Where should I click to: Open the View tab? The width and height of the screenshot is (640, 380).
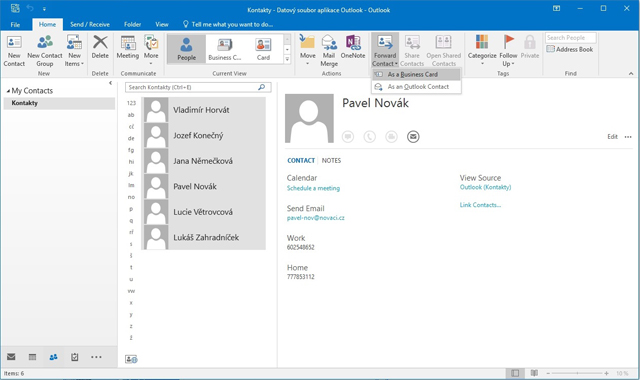pos(162,24)
